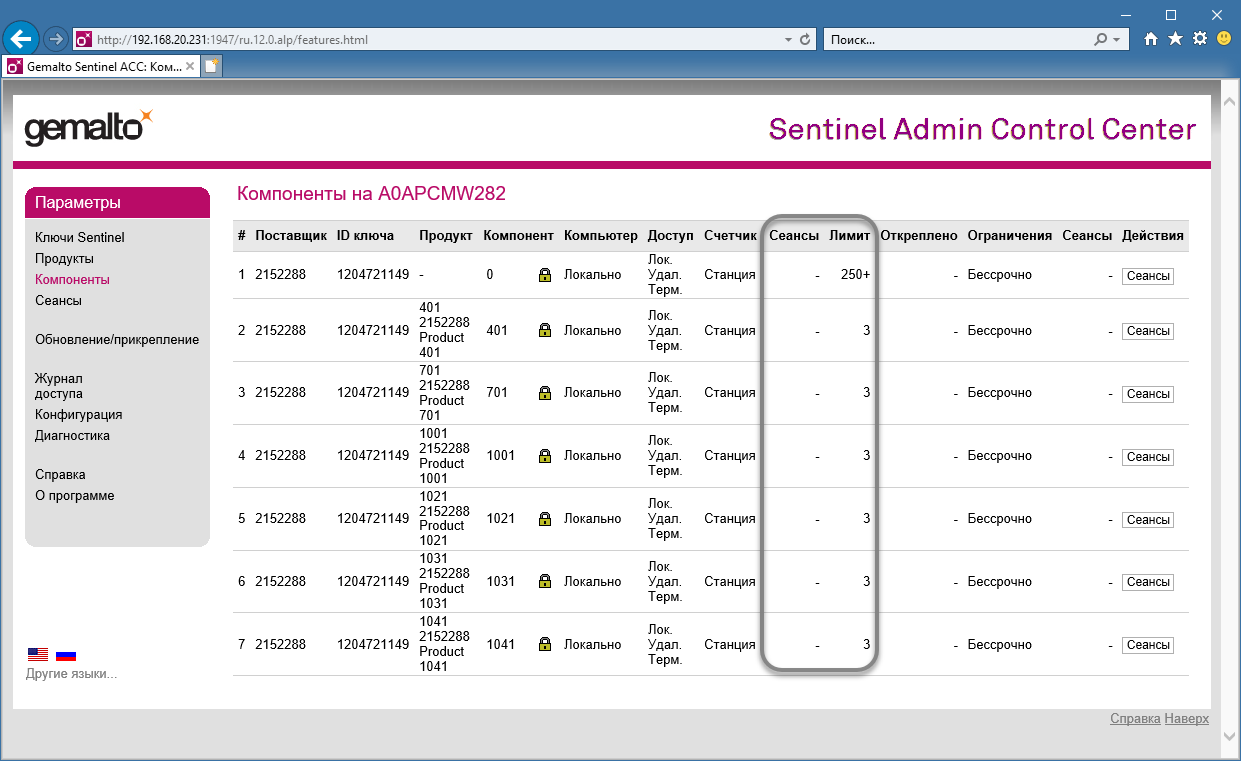Click the refresh page icon
1241x761 pixels.
[x=805, y=40]
